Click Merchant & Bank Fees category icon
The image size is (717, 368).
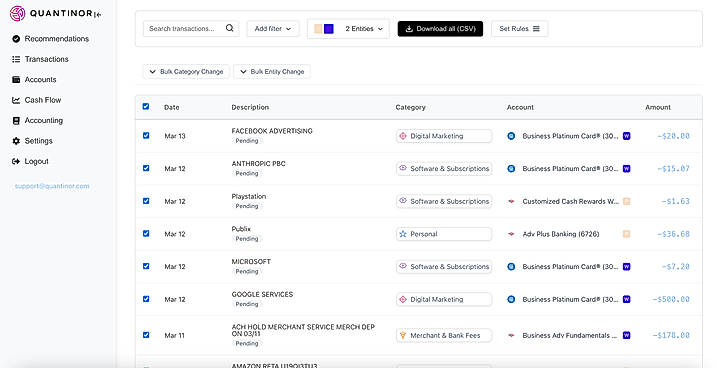click(x=403, y=335)
